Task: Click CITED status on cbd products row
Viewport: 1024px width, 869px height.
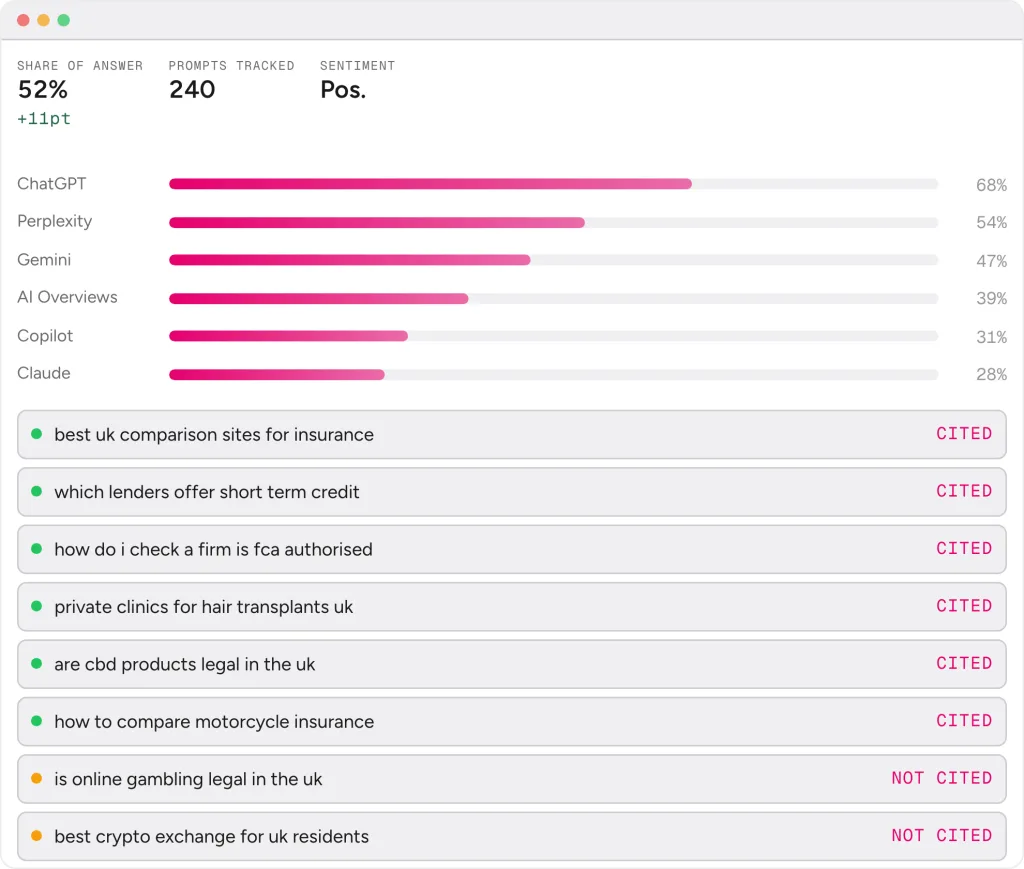Action: click(964, 663)
